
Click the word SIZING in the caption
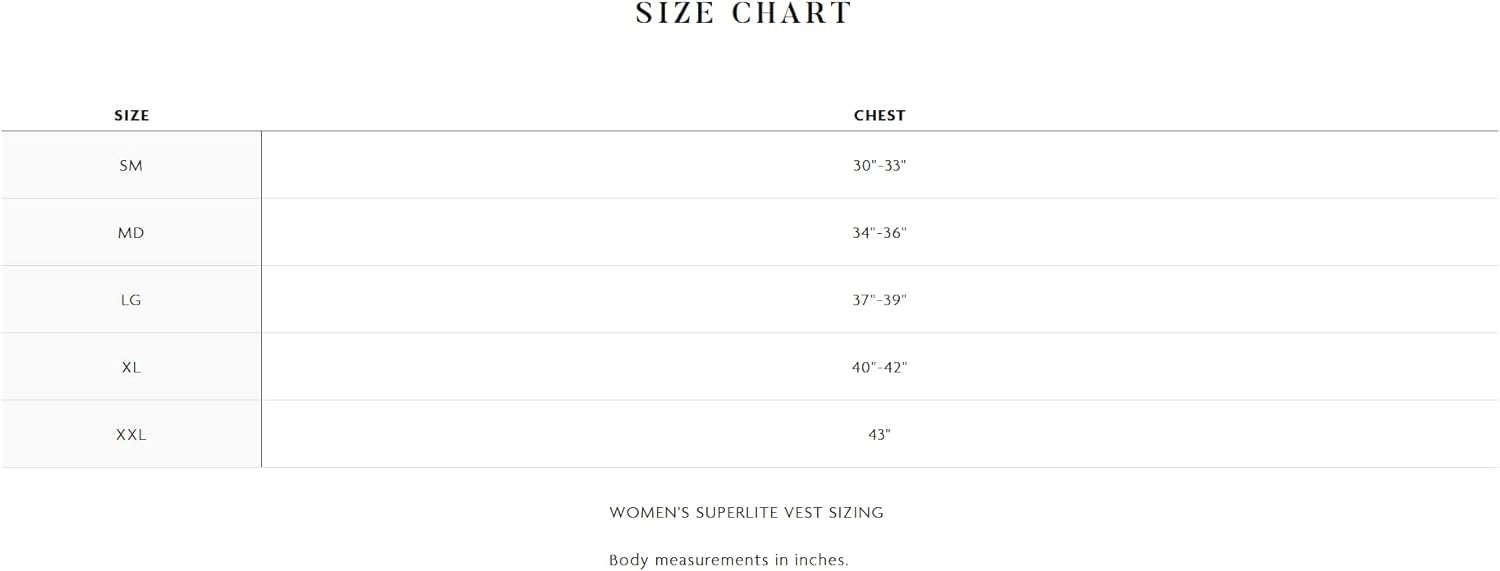click(x=856, y=513)
